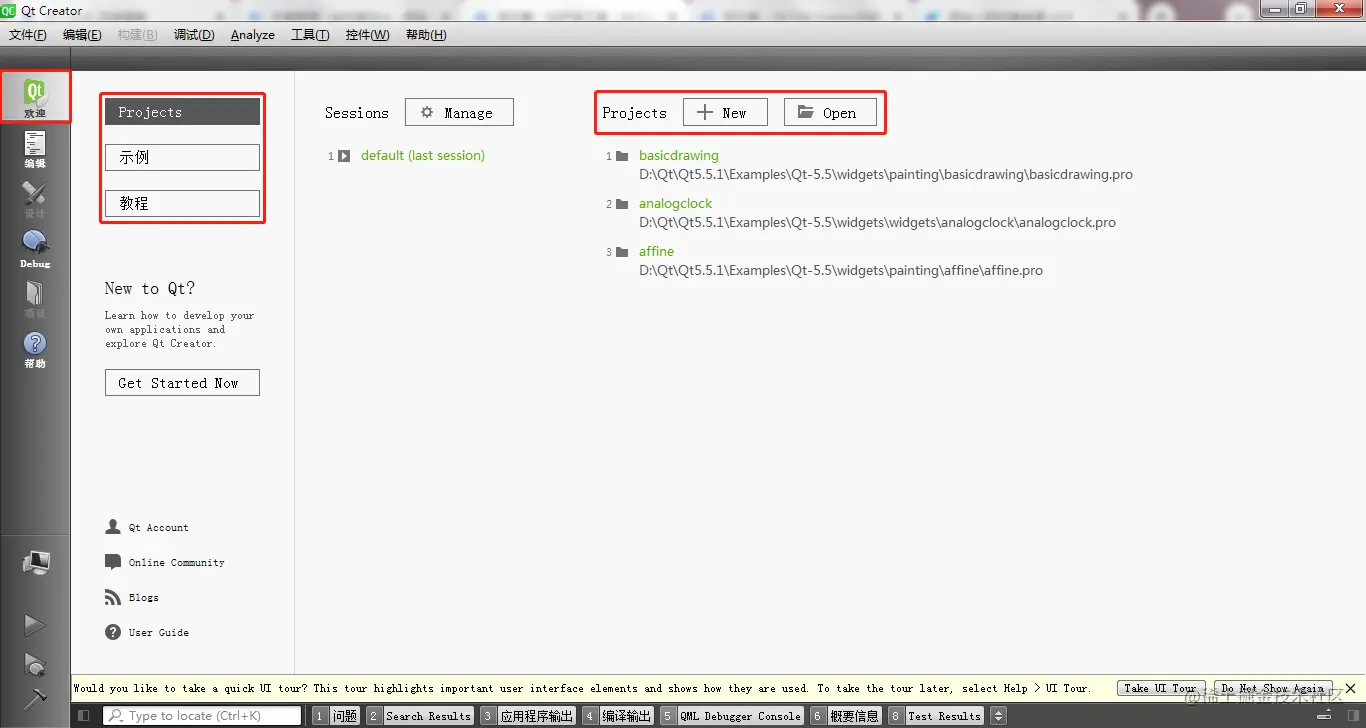The height and width of the screenshot is (728, 1366).
Task: Click folder icon beside analogclock
Action: tap(622, 204)
